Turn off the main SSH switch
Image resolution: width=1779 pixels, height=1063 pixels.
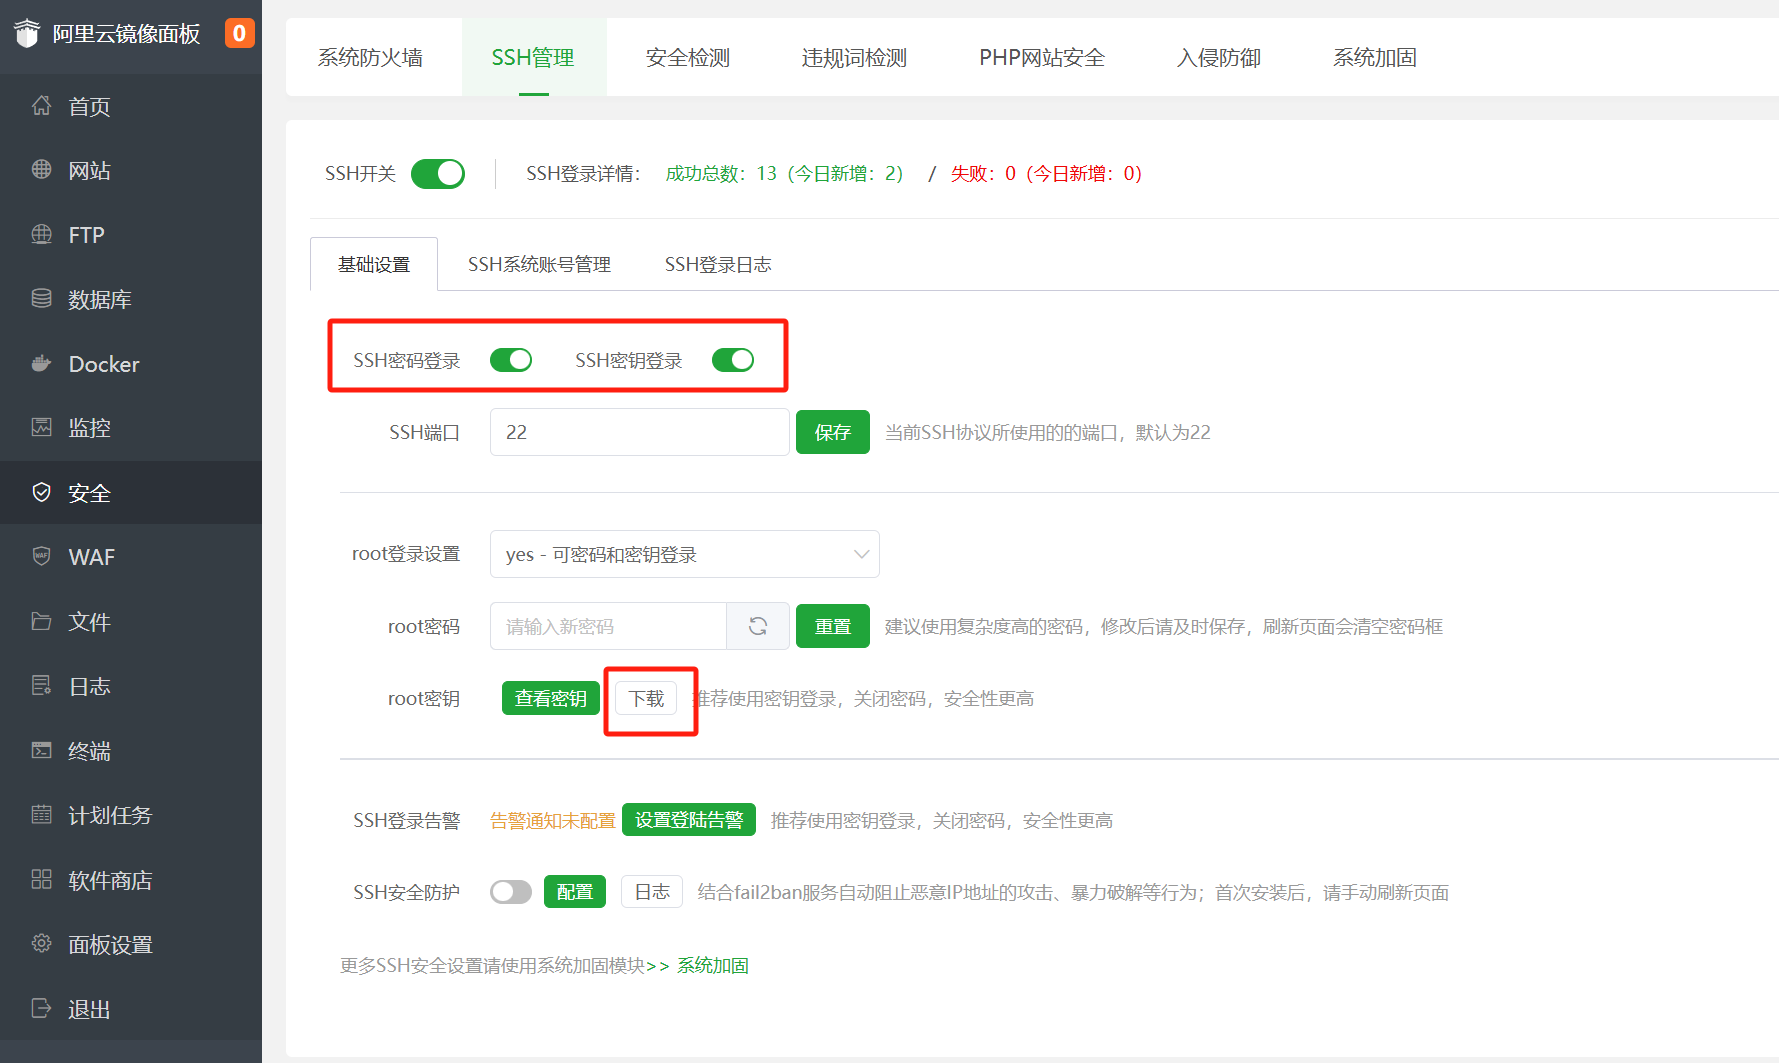(438, 174)
